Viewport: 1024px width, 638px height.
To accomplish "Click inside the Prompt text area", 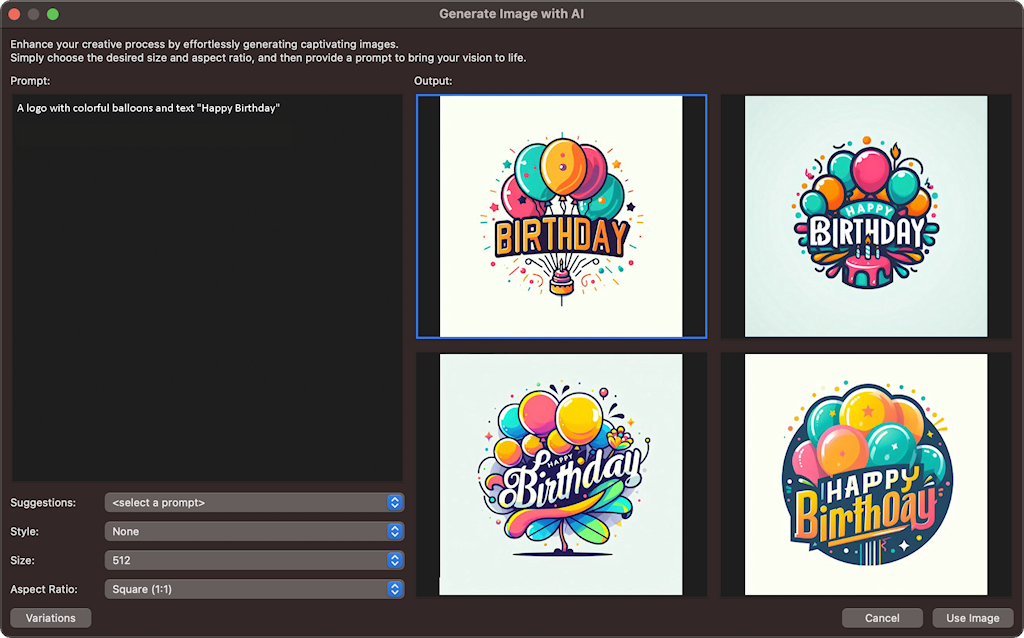I will tap(207, 288).
